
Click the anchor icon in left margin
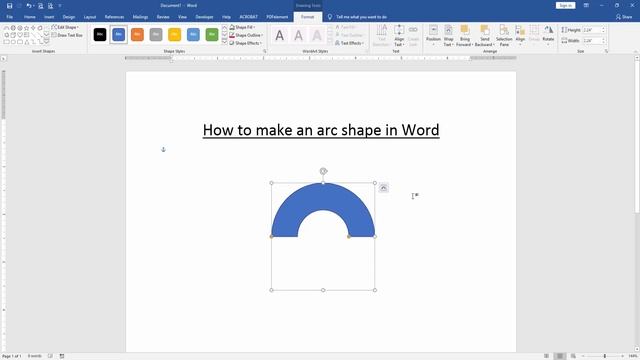(x=163, y=149)
